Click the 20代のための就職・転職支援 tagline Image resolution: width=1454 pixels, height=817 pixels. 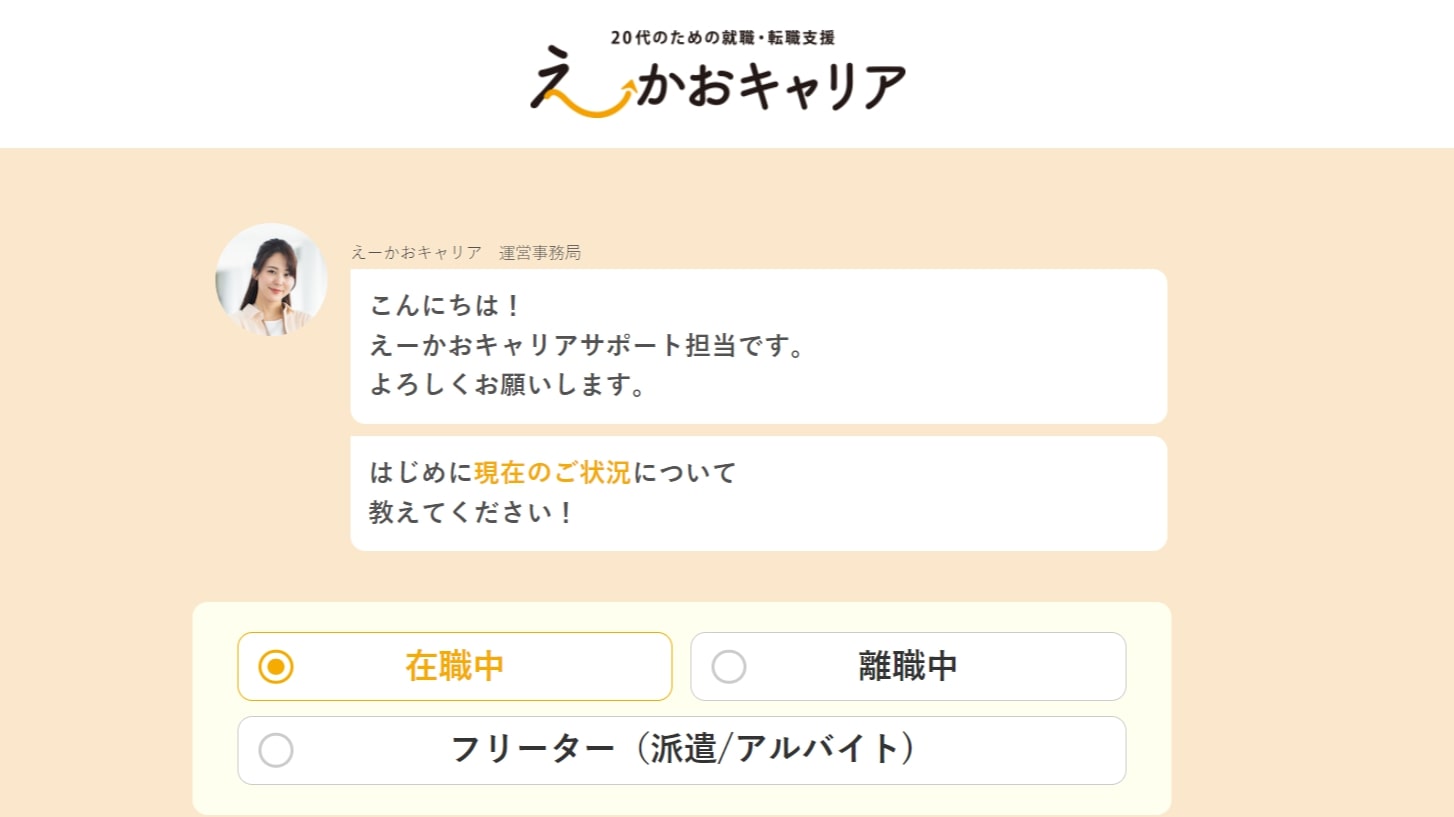coord(722,38)
